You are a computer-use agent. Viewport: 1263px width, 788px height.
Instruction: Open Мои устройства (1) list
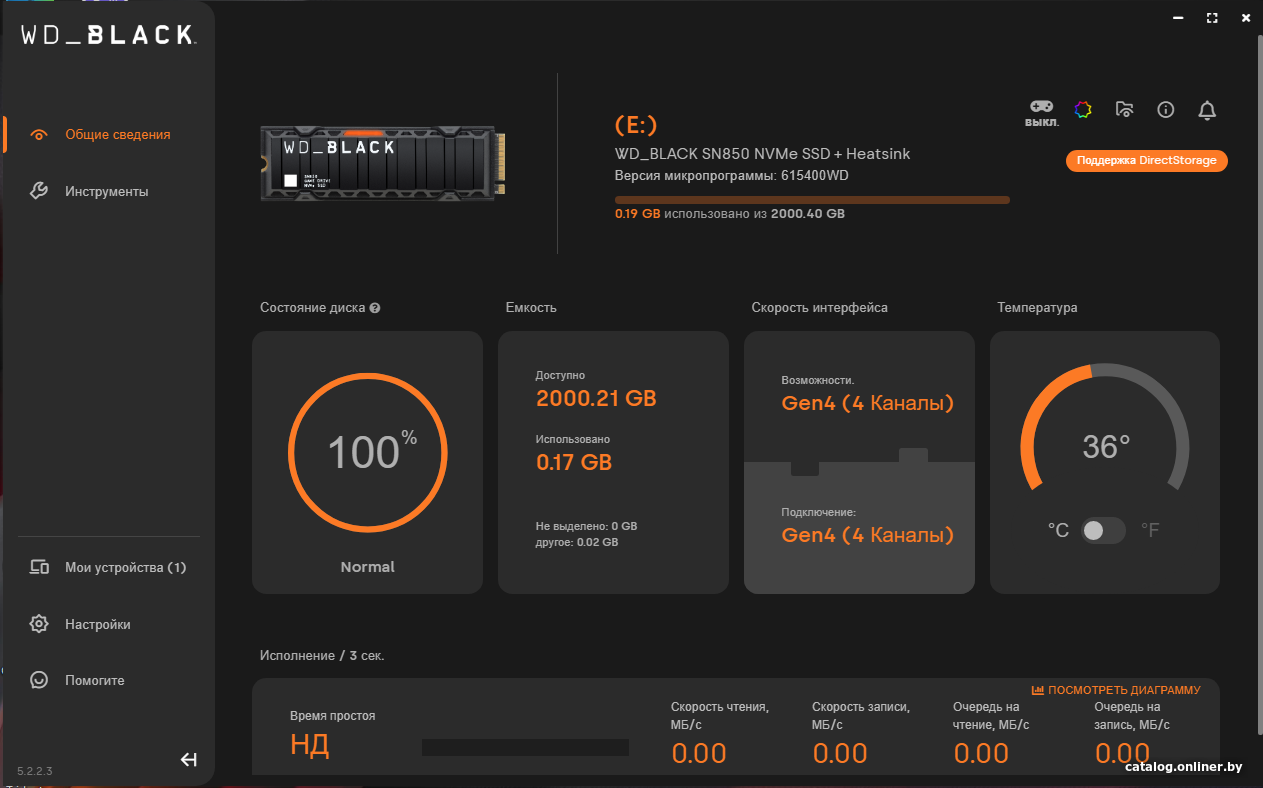click(x=107, y=567)
